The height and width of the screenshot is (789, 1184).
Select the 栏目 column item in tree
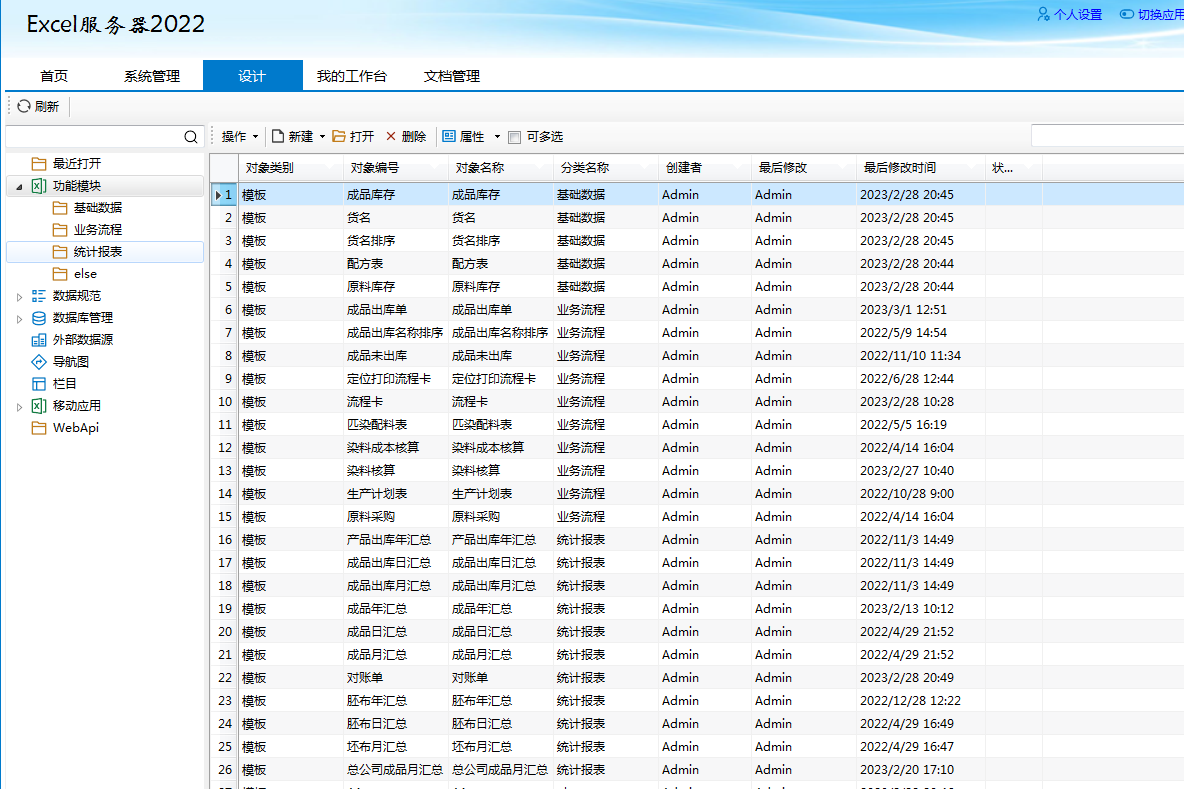64,384
